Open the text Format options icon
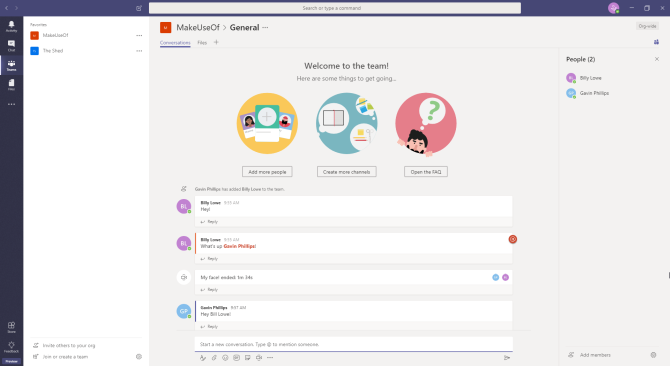Screen dimensions: 670x366 coord(203,358)
